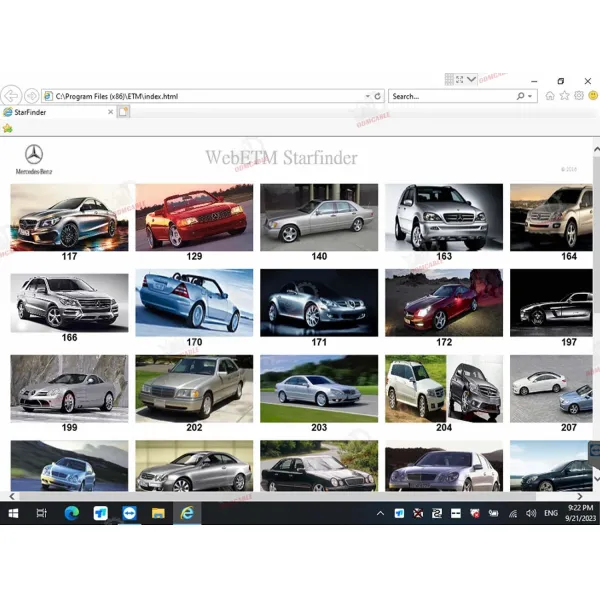Click the label 140
The height and width of the screenshot is (600, 600).
tap(319, 256)
